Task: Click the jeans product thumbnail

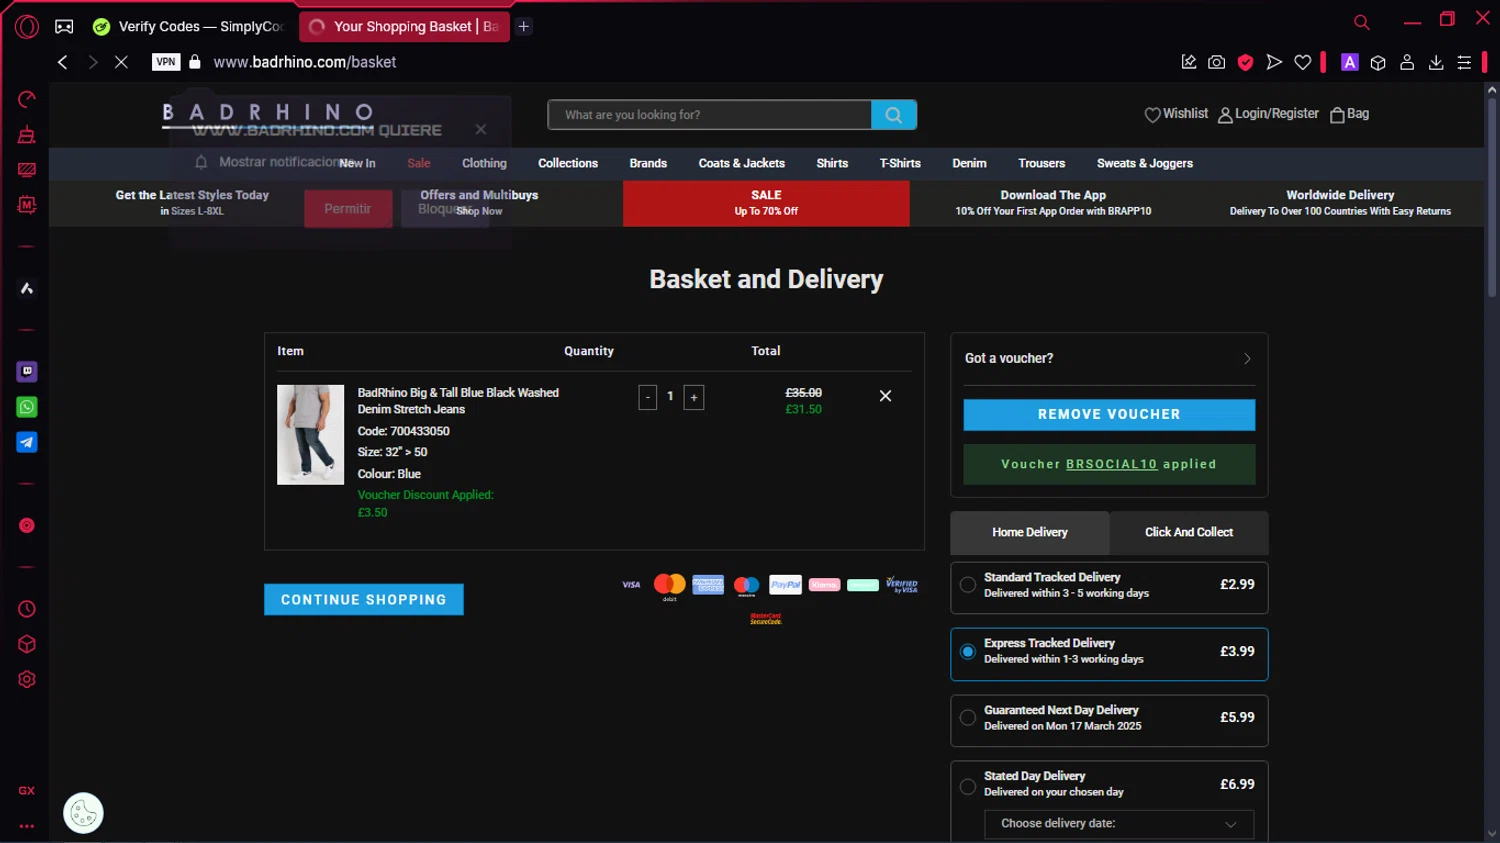Action: (x=310, y=435)
